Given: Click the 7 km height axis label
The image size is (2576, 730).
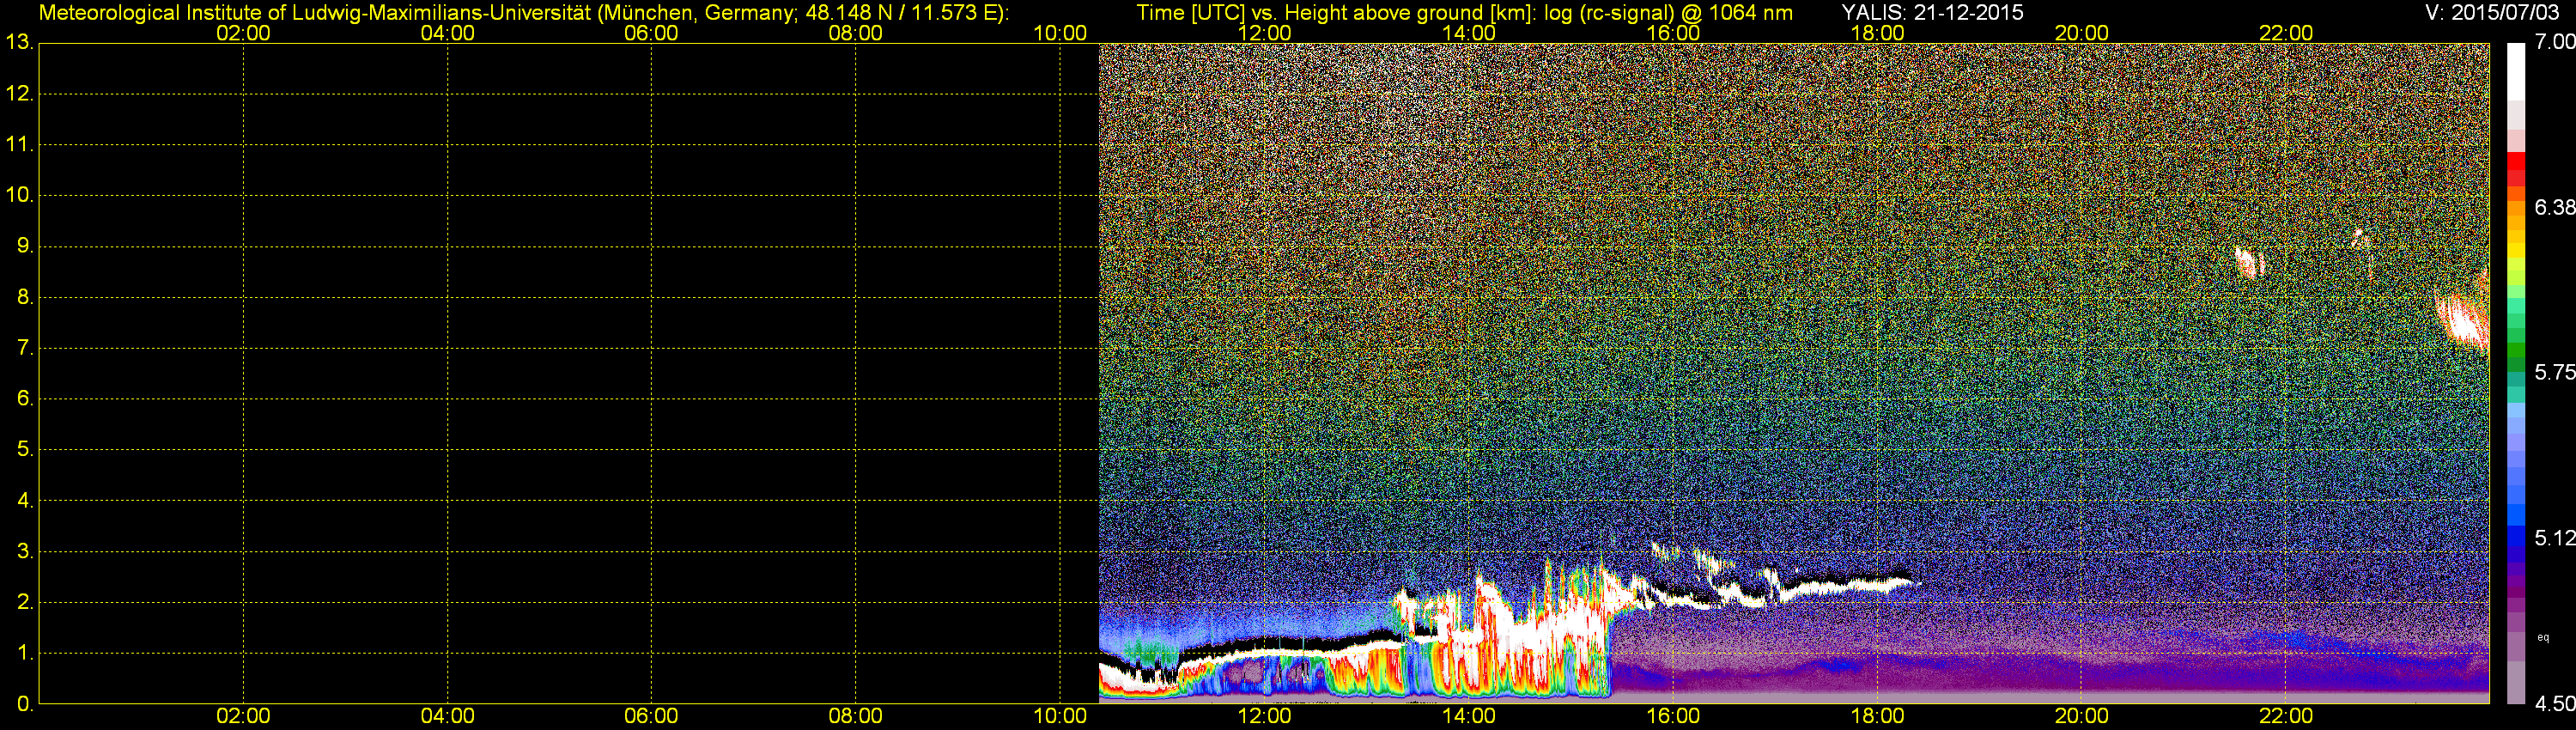Looking at the screenshot, I should 25,348.
